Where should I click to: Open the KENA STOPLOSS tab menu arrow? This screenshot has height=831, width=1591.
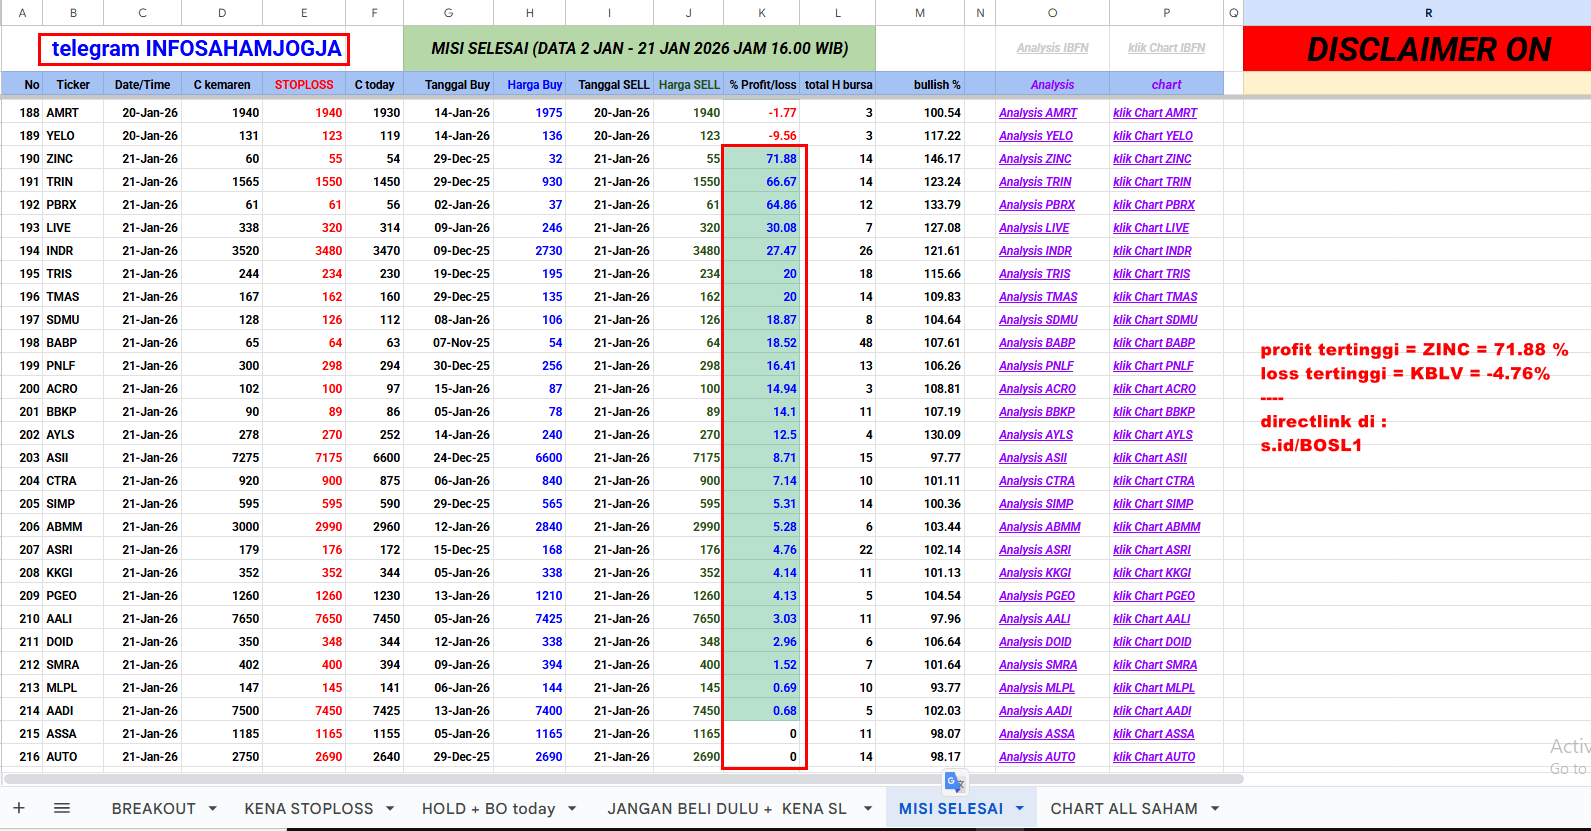click(x=390, y=808)
